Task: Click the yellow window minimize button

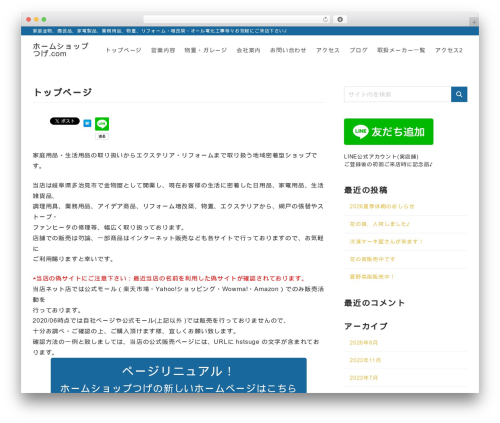Action: point(36,19)
